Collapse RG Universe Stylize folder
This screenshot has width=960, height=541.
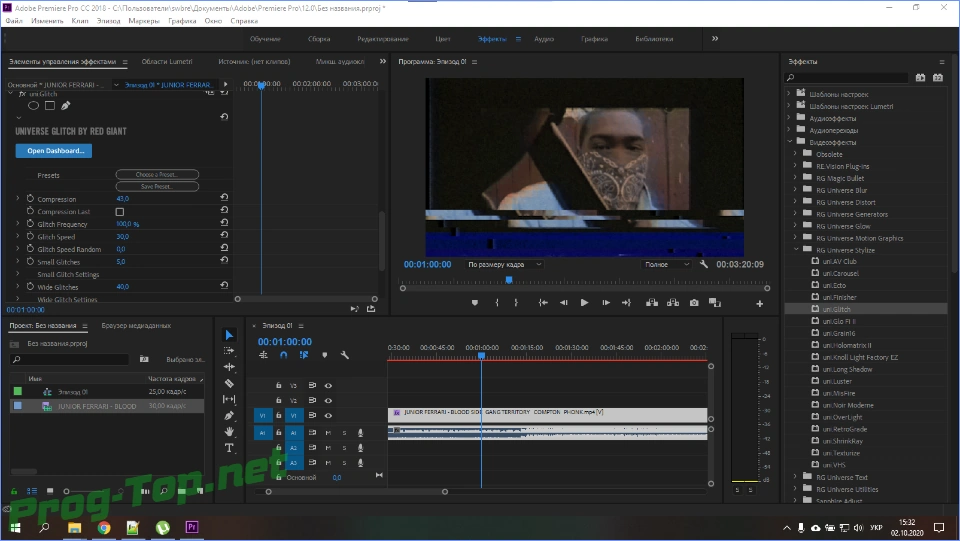(x=796, y=250)
